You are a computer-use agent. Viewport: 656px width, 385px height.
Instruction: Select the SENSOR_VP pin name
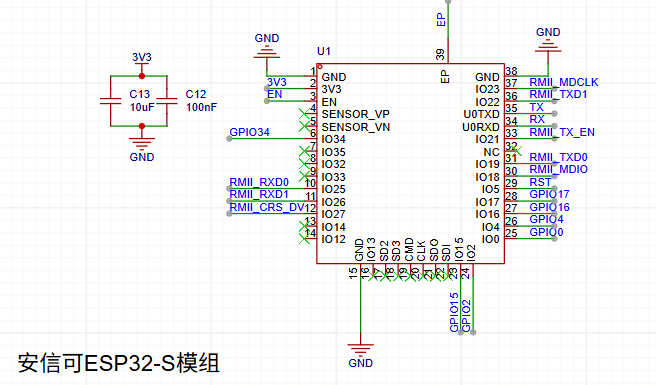tap(356, 114)
